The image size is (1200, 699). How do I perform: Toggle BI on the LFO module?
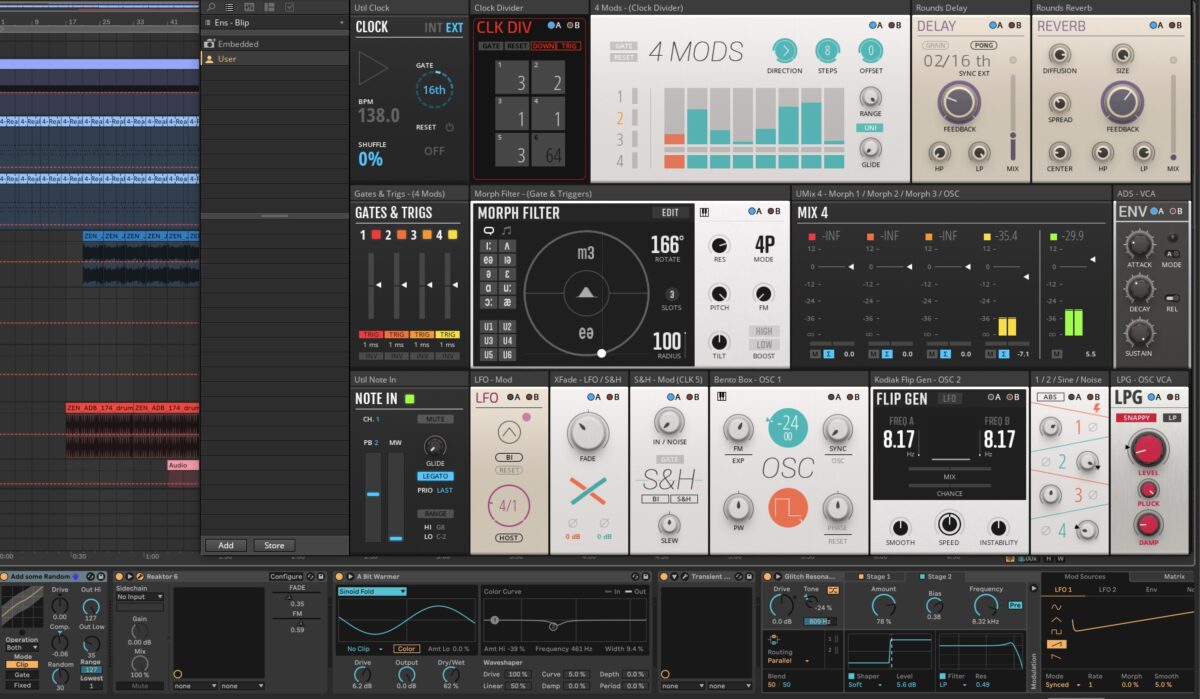pos(508,457)
